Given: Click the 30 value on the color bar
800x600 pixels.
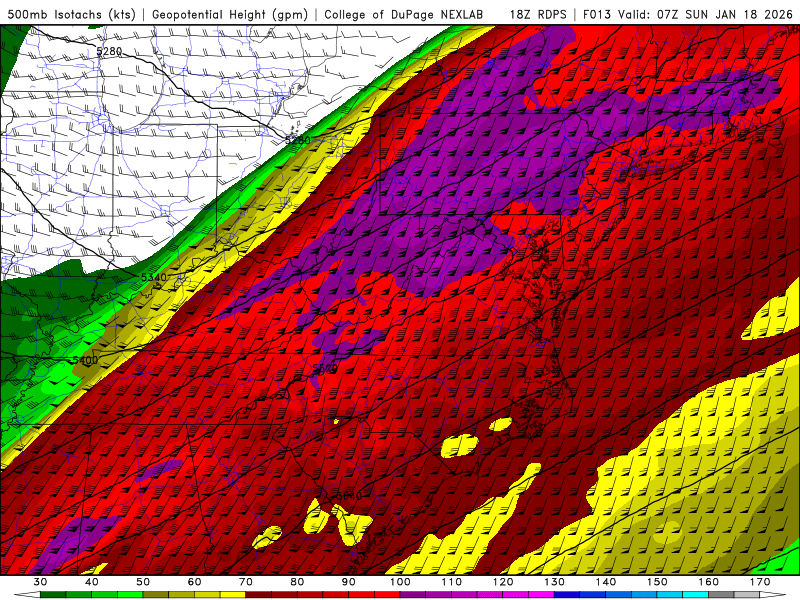Looking at the screenshot, I should pos(40,582).
